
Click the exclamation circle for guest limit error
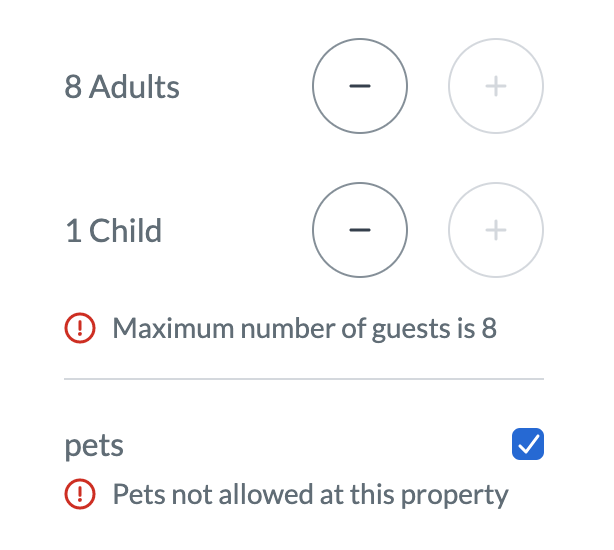point(80,328)
